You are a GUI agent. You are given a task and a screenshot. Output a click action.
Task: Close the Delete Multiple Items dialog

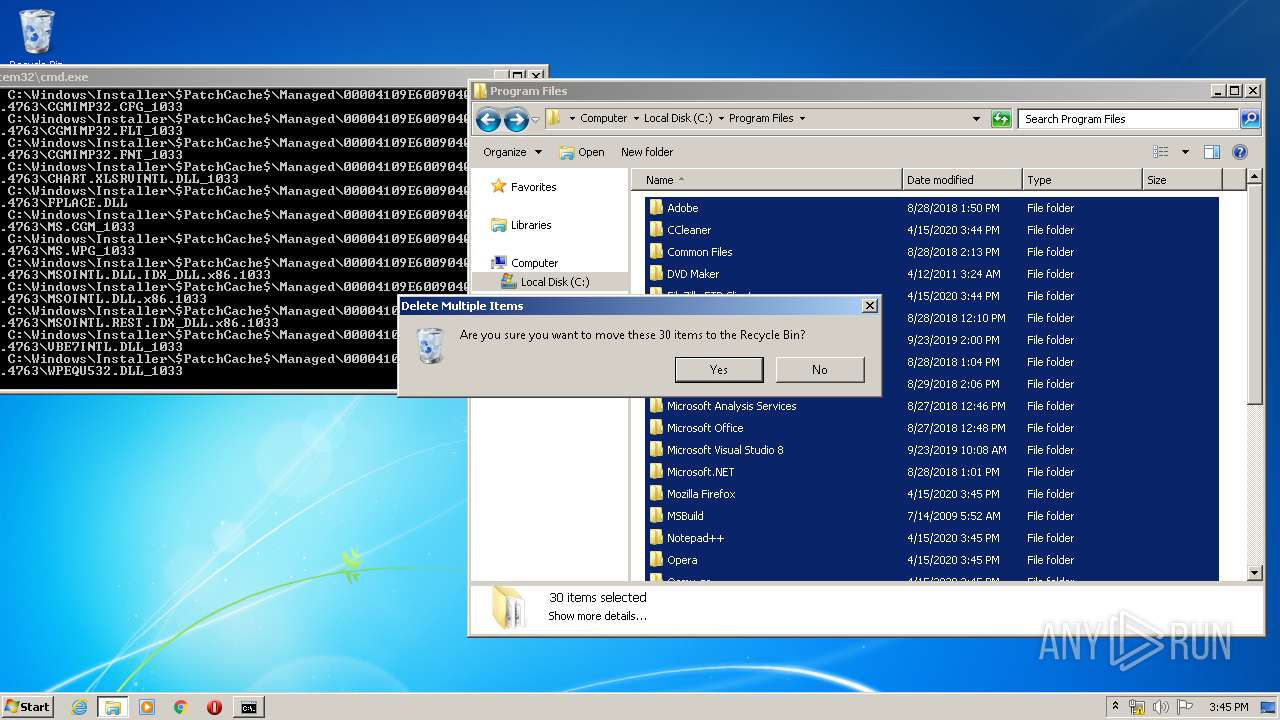point(869,306)
